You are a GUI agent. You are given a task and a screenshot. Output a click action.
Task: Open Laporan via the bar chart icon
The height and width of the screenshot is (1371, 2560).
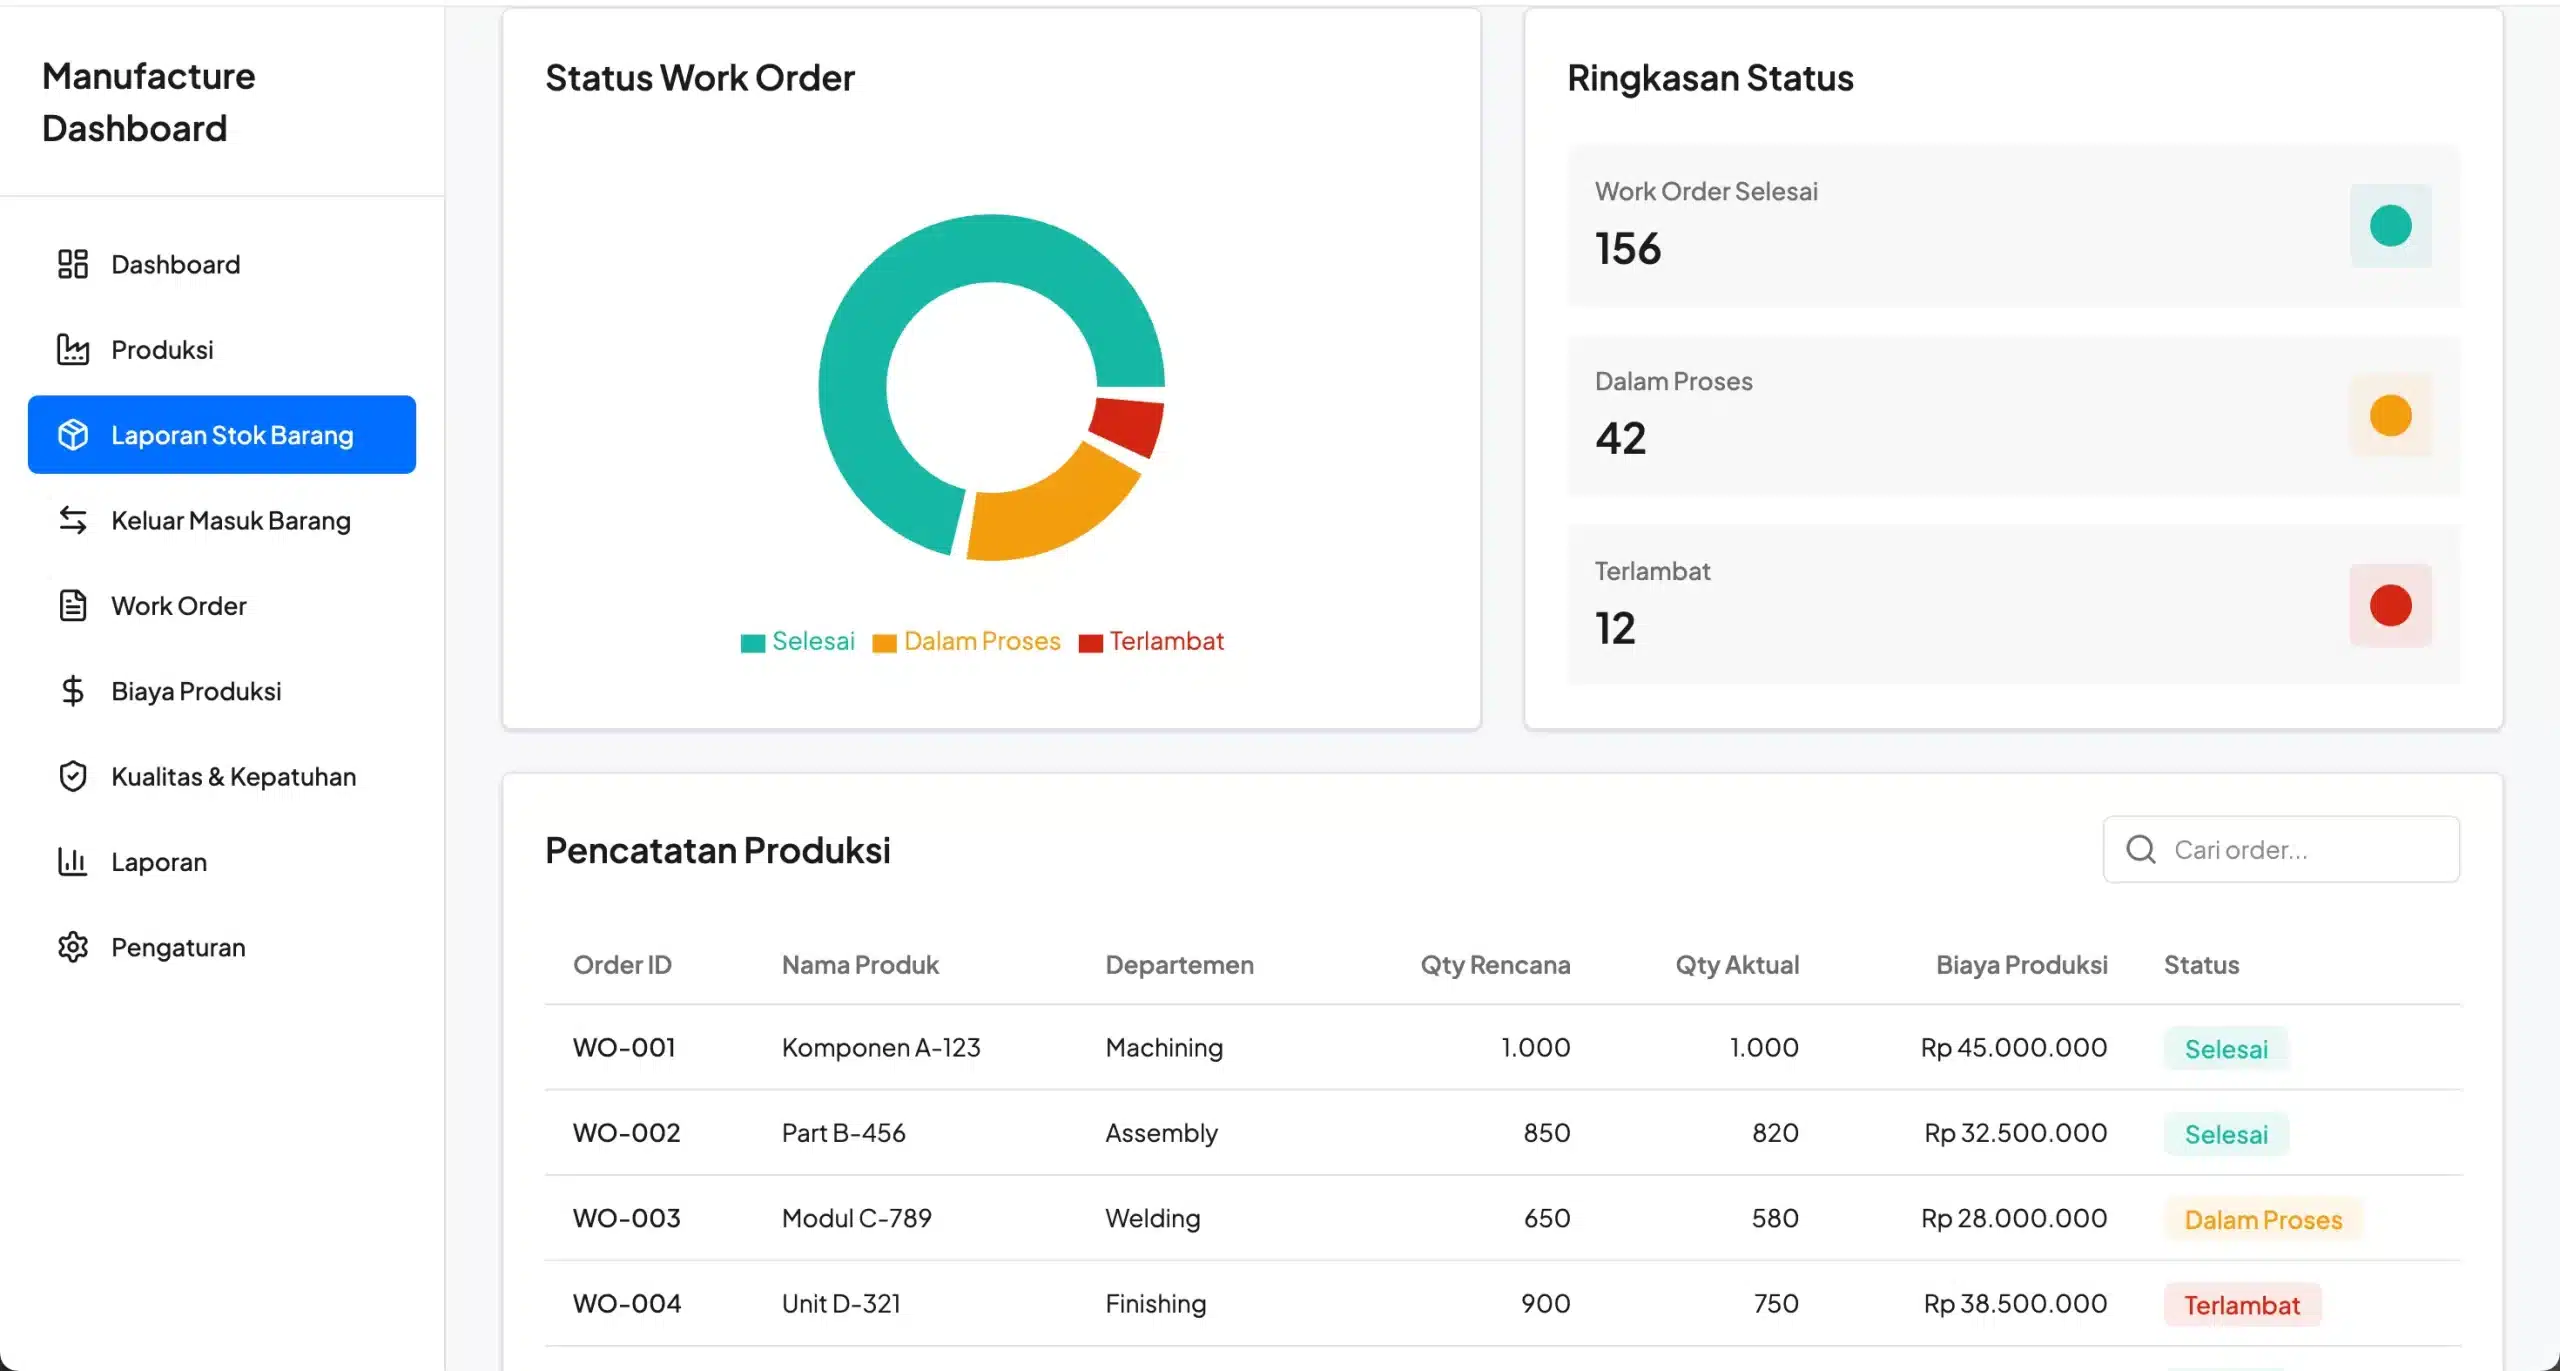73,861
